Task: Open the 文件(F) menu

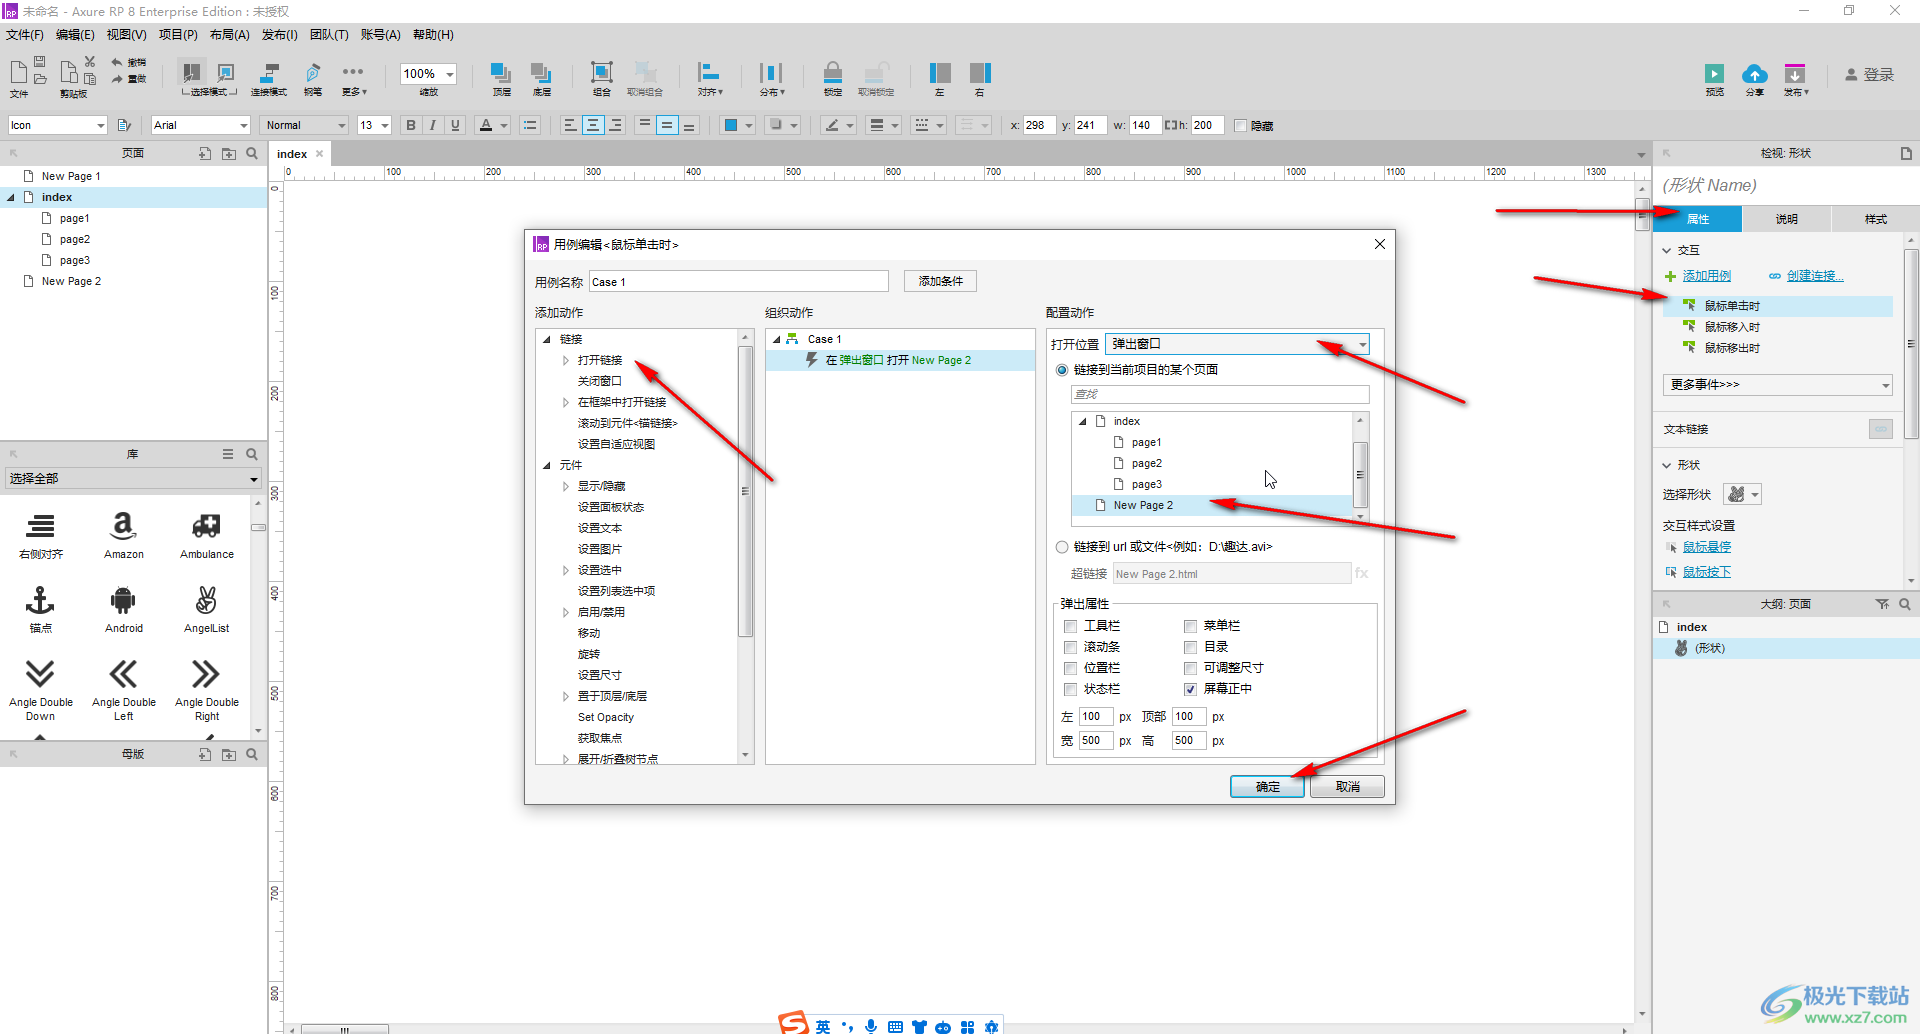Action: [25, 35]
